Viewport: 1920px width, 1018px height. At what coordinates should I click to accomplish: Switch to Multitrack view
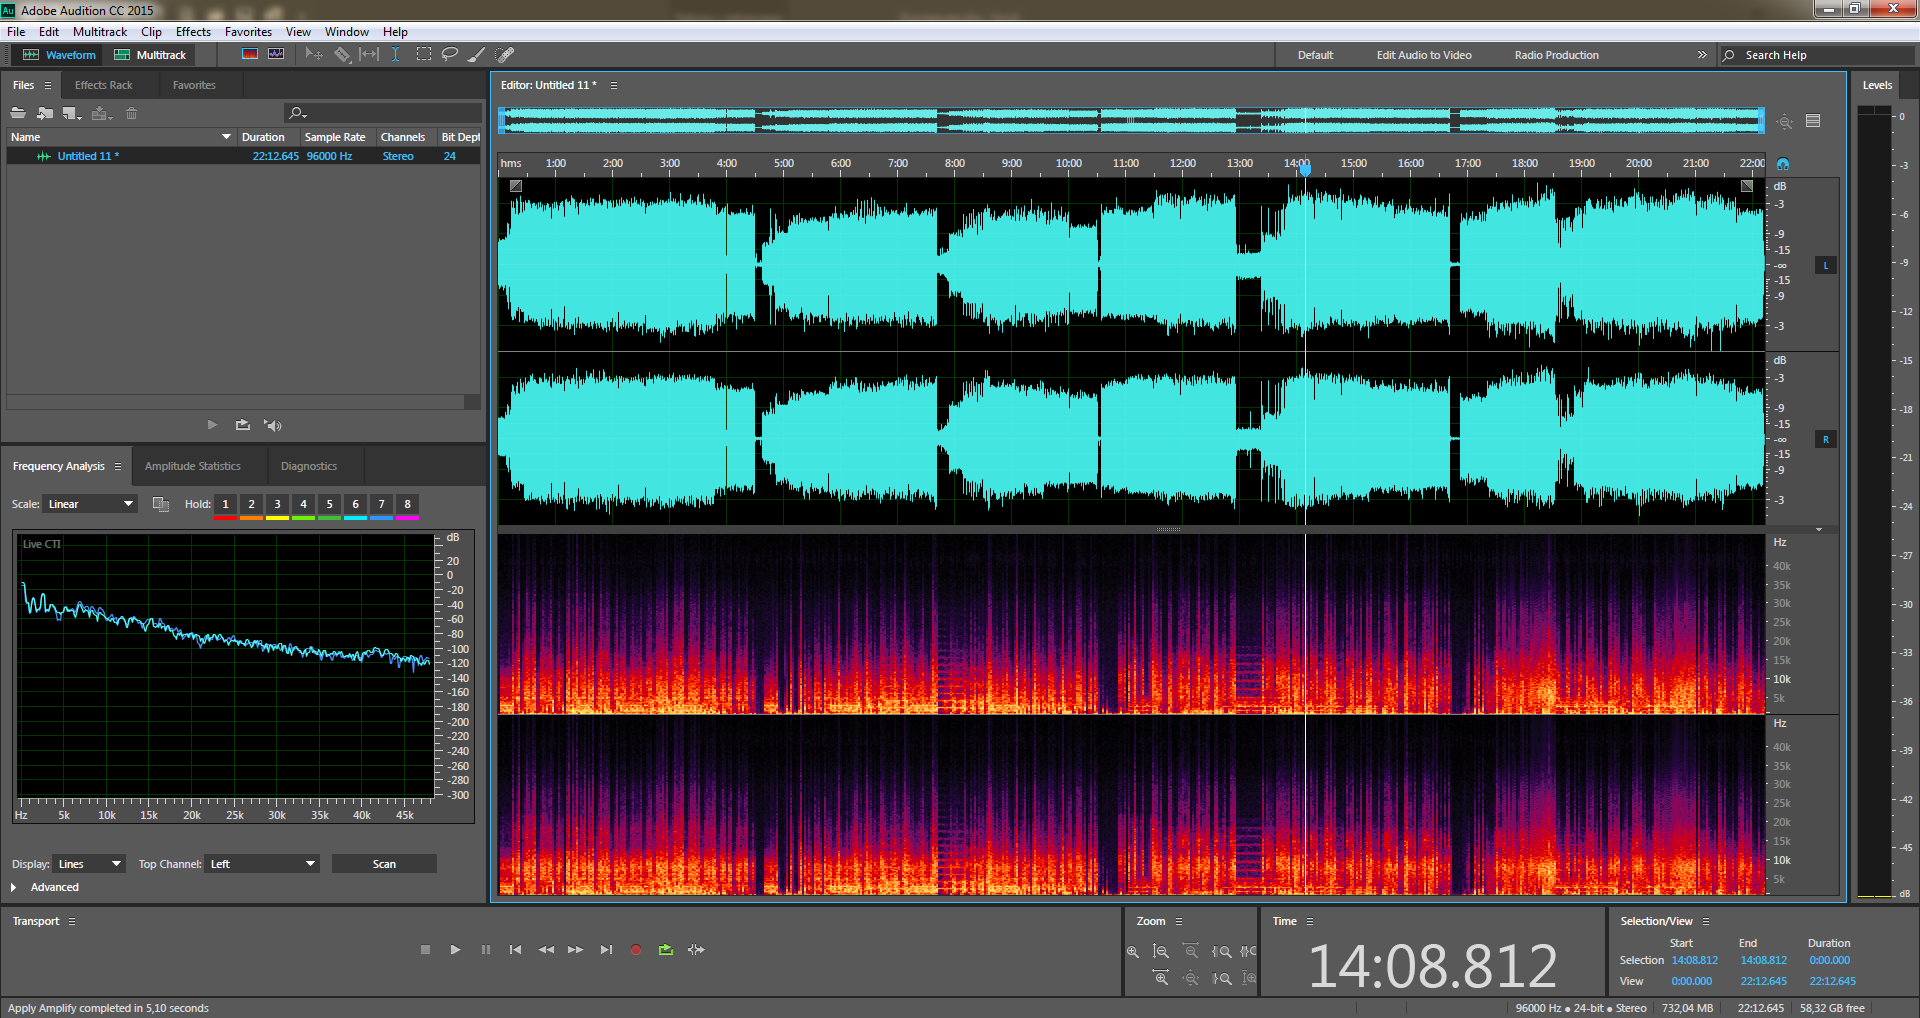[x=150, y=55]
